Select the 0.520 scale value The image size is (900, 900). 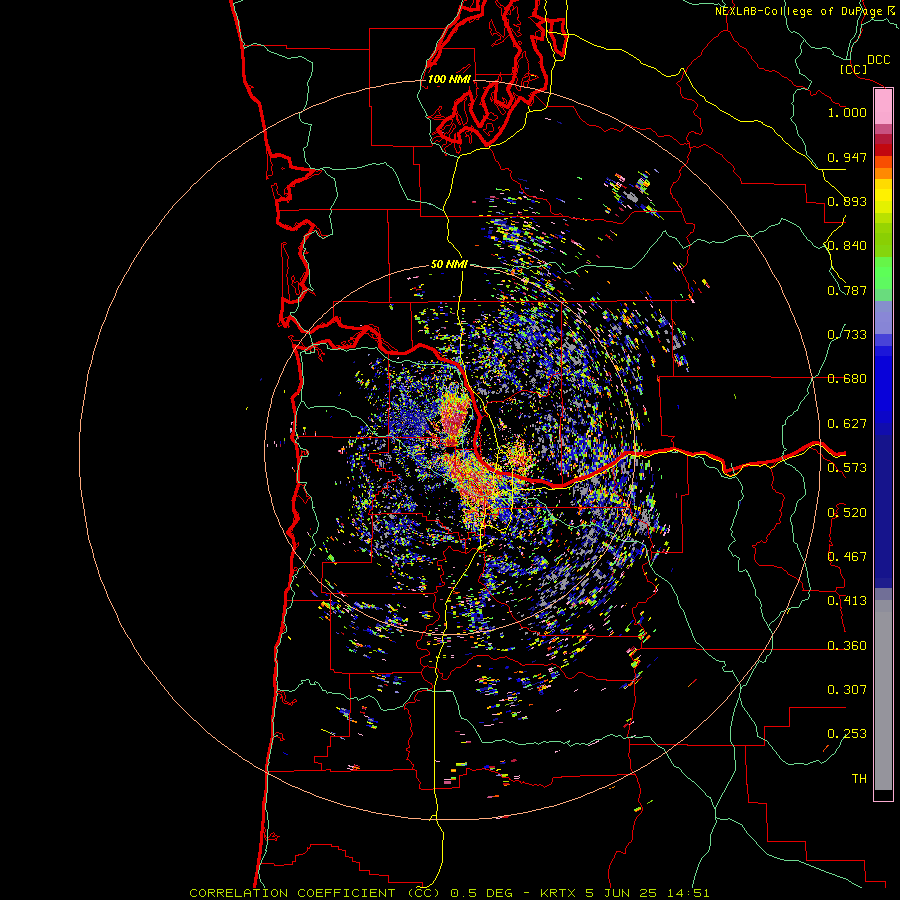pos(847,513)
